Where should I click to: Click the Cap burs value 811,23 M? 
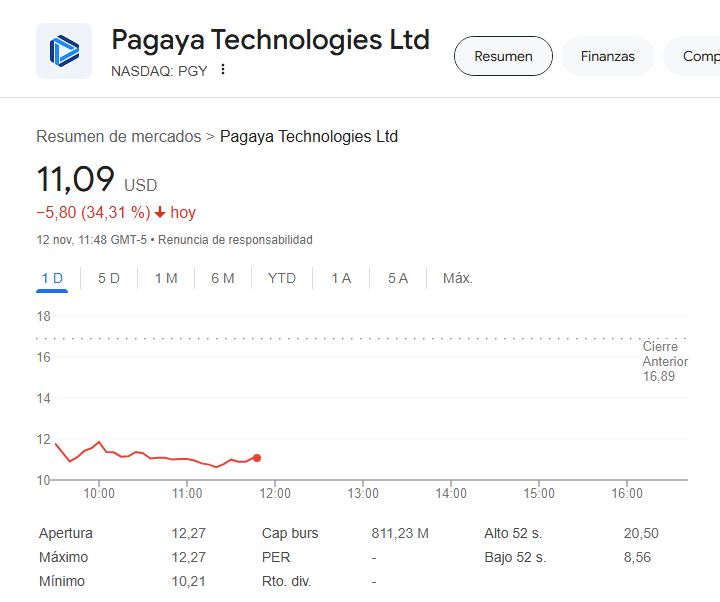coord(400,533)
